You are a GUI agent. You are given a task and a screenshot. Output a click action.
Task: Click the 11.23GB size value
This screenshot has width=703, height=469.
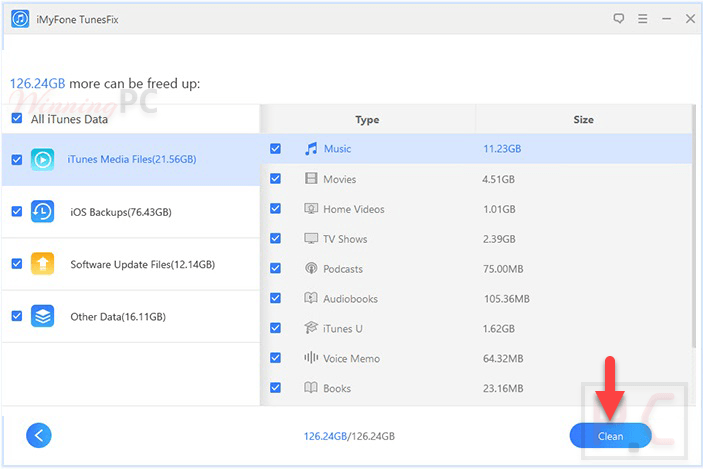click(x=502, y=149)
